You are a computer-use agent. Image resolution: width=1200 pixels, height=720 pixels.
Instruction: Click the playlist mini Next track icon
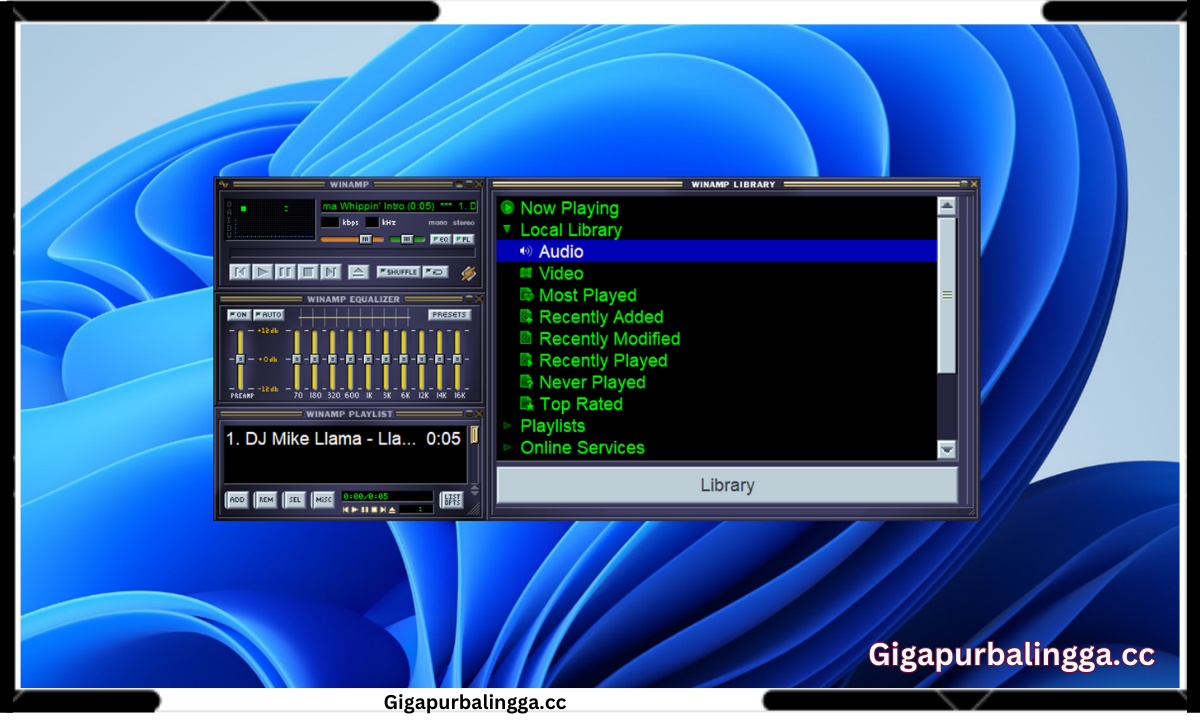point(383,510)
